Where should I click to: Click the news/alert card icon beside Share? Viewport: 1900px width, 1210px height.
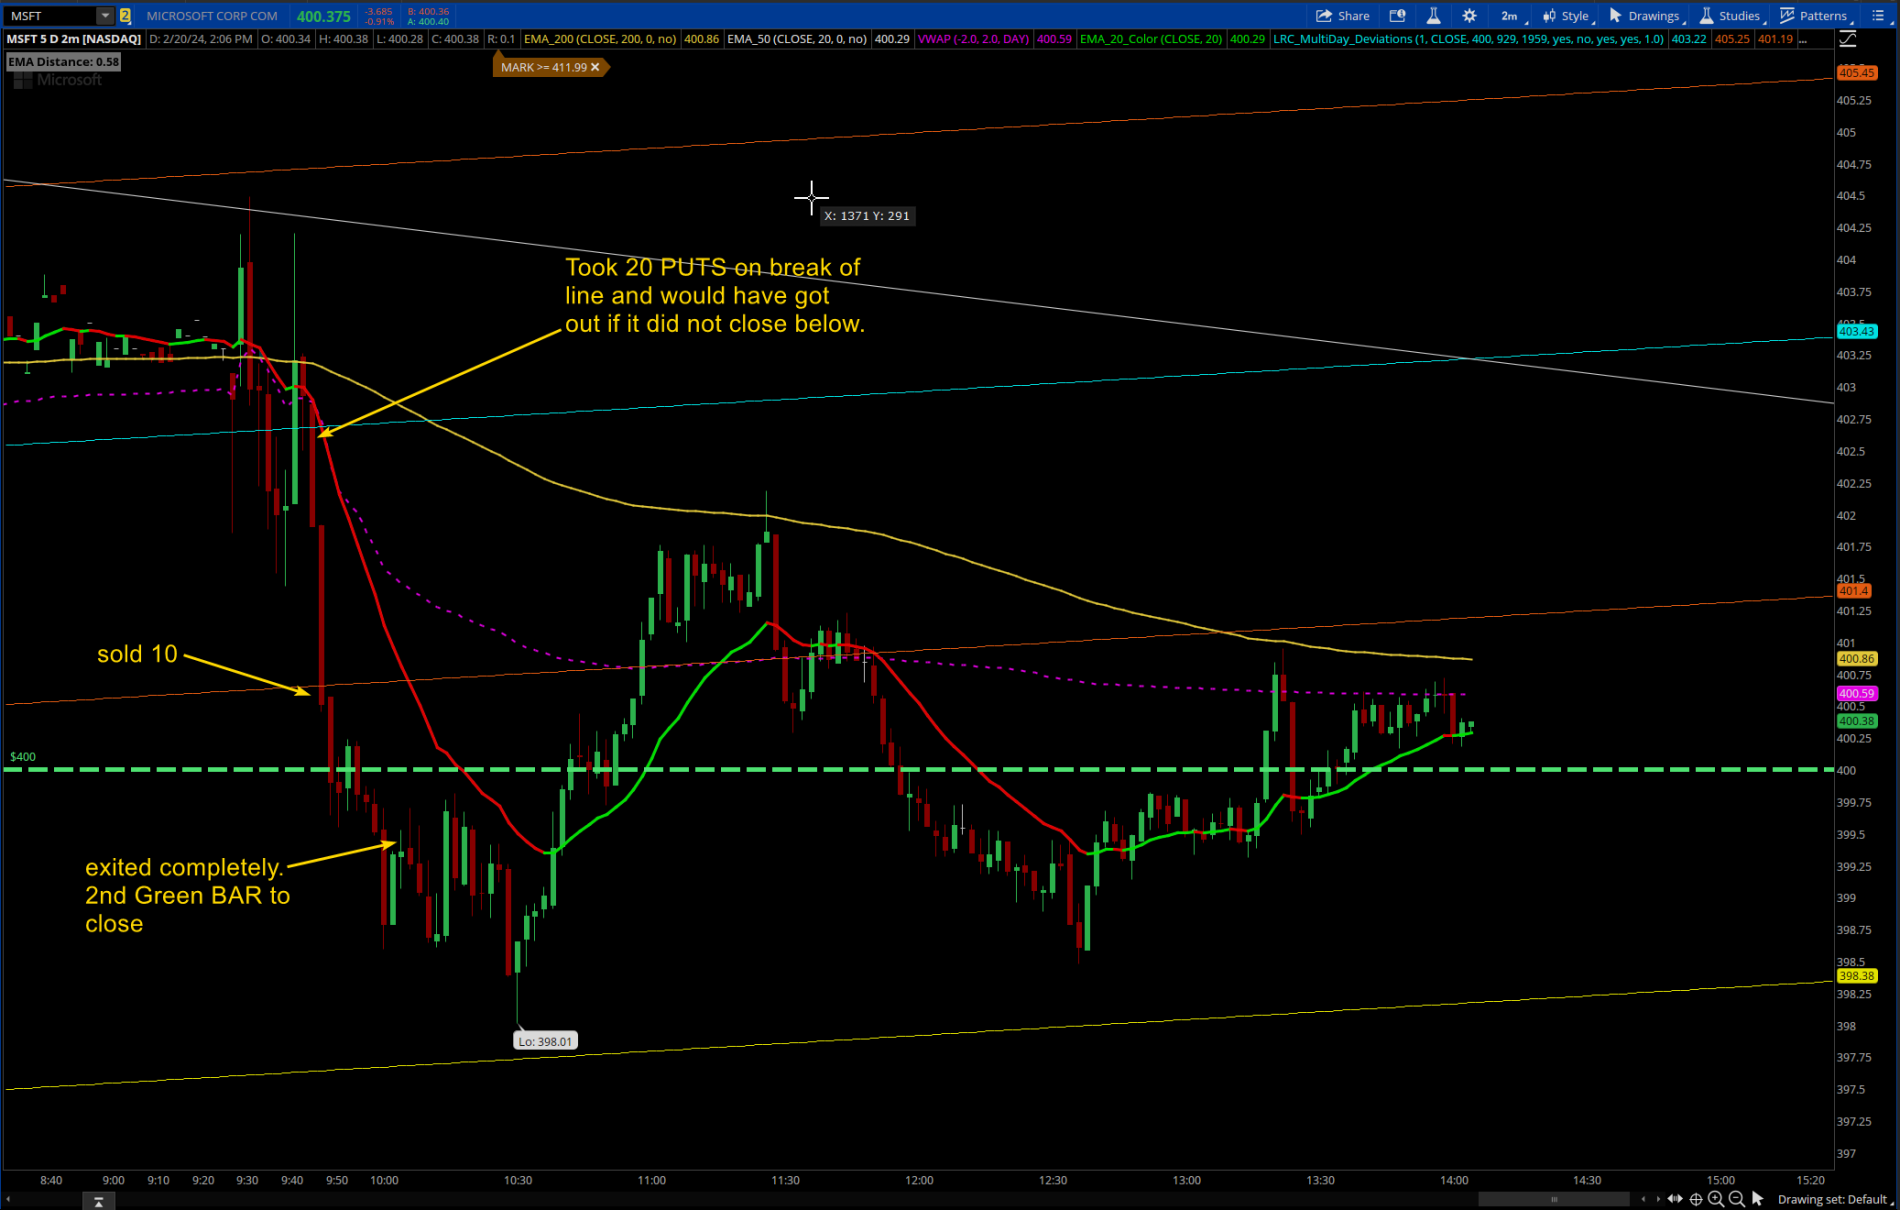tap(1397, 15)
